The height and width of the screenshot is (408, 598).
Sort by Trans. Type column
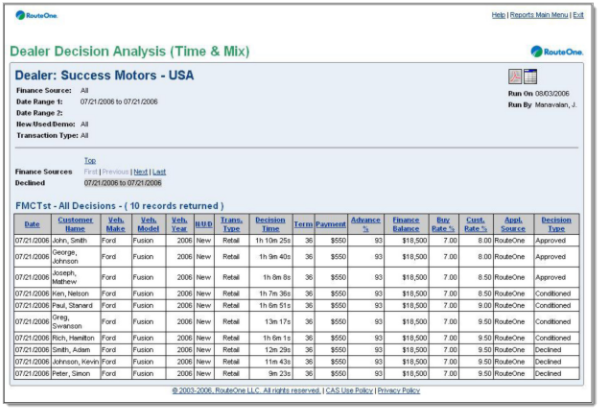coord(231,224)
